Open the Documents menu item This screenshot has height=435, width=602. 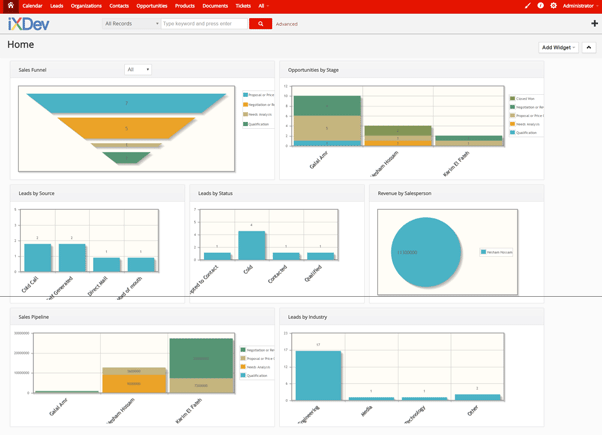[215, 6]
